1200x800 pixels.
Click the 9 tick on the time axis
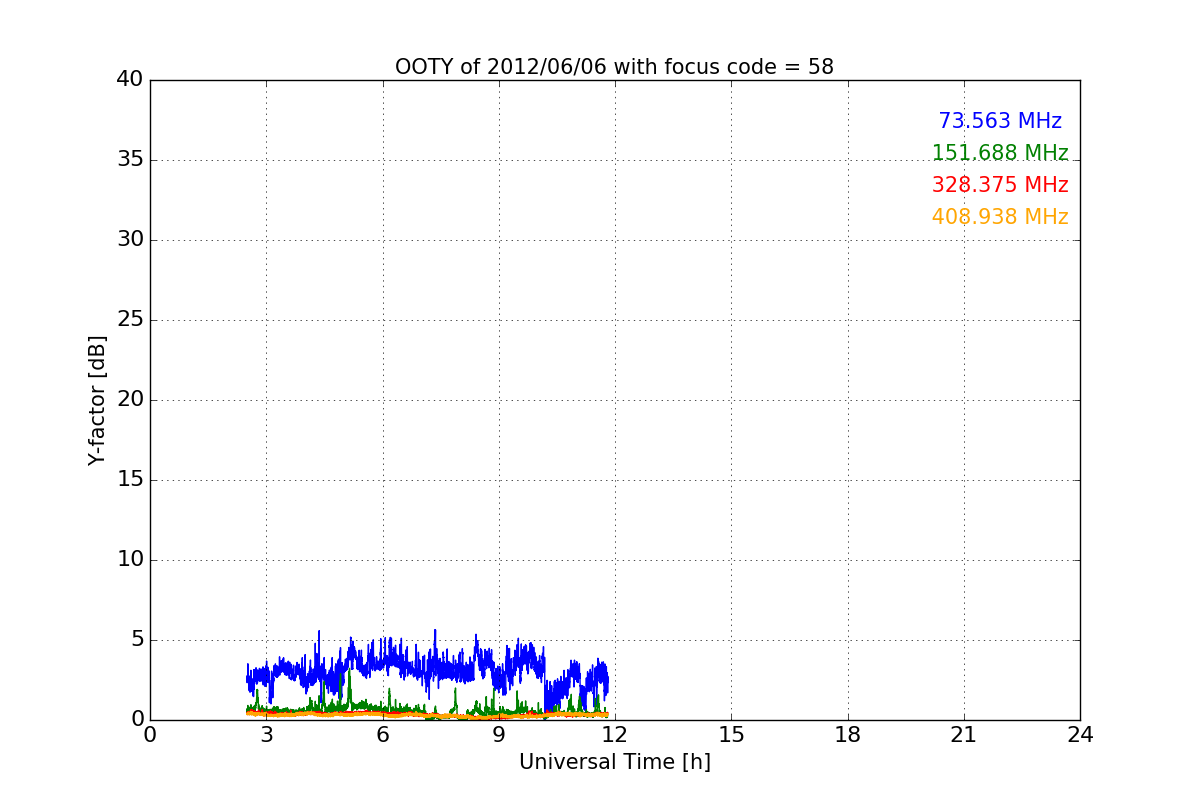click(x=499, y=735)
